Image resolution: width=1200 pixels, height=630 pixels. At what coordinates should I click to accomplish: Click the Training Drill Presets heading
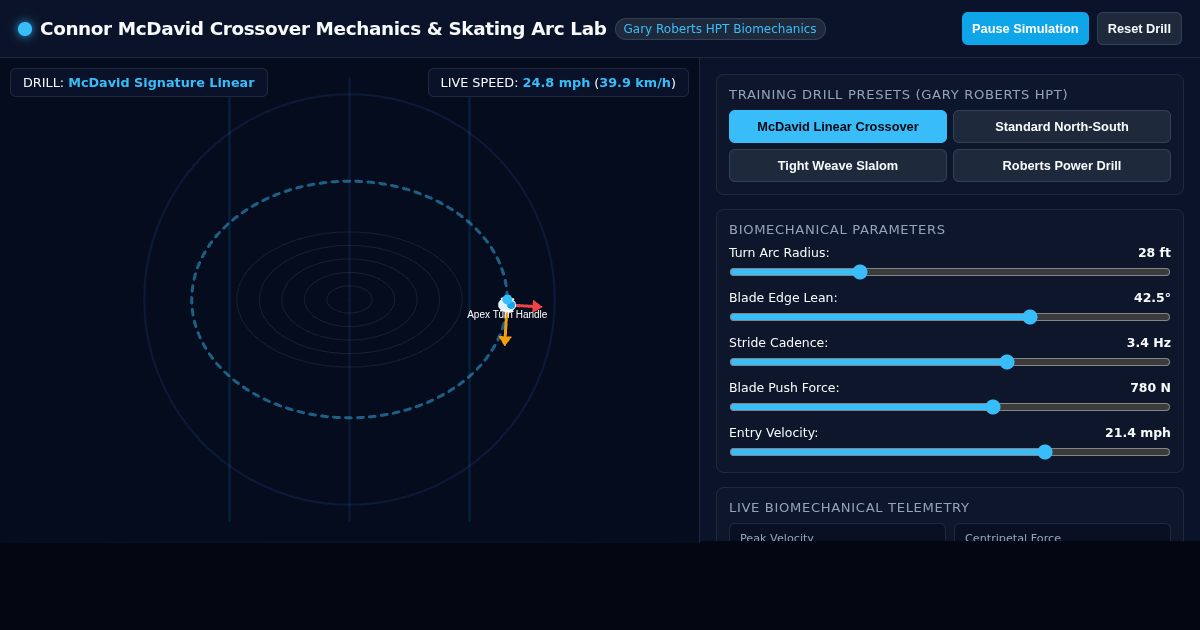898,95
